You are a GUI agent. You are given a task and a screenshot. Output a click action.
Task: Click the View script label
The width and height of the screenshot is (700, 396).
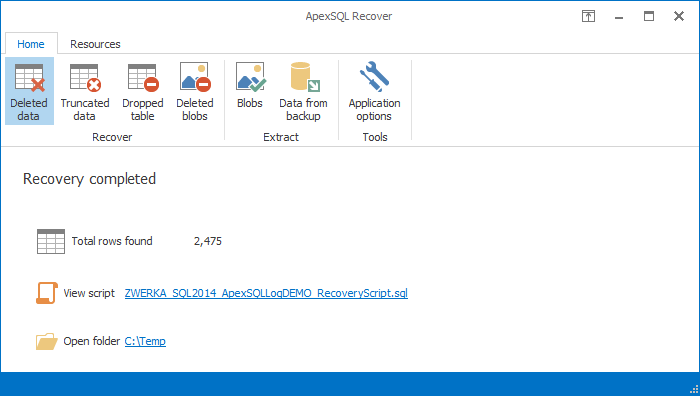[x=89, y=293]
